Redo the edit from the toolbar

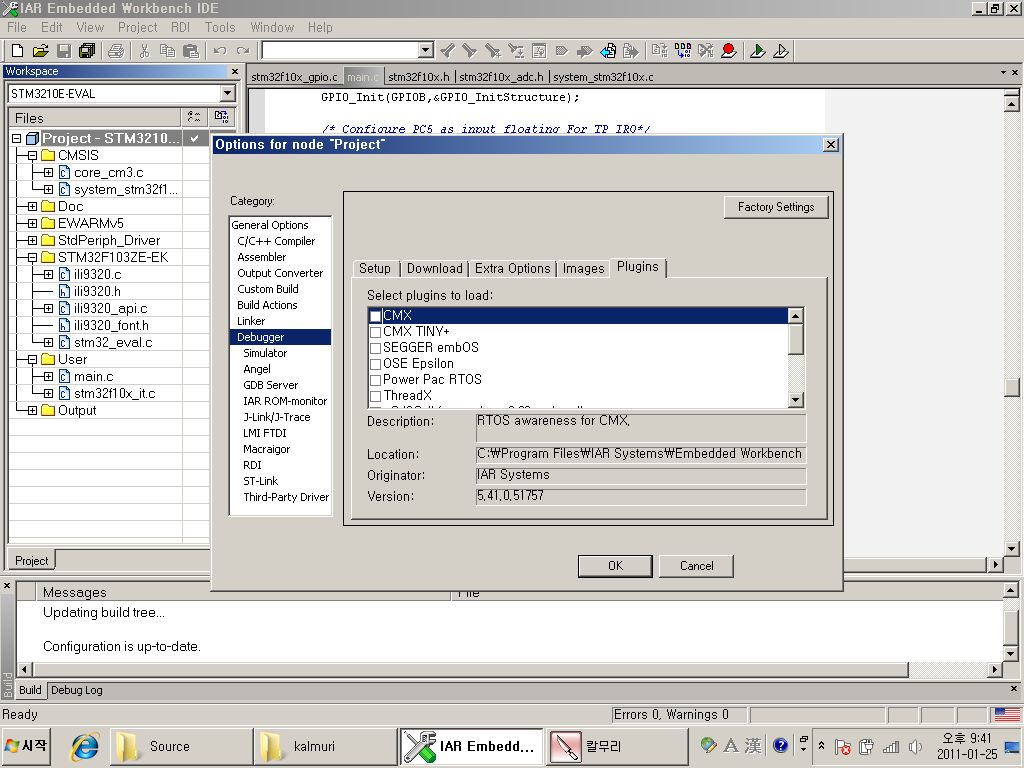243,50
